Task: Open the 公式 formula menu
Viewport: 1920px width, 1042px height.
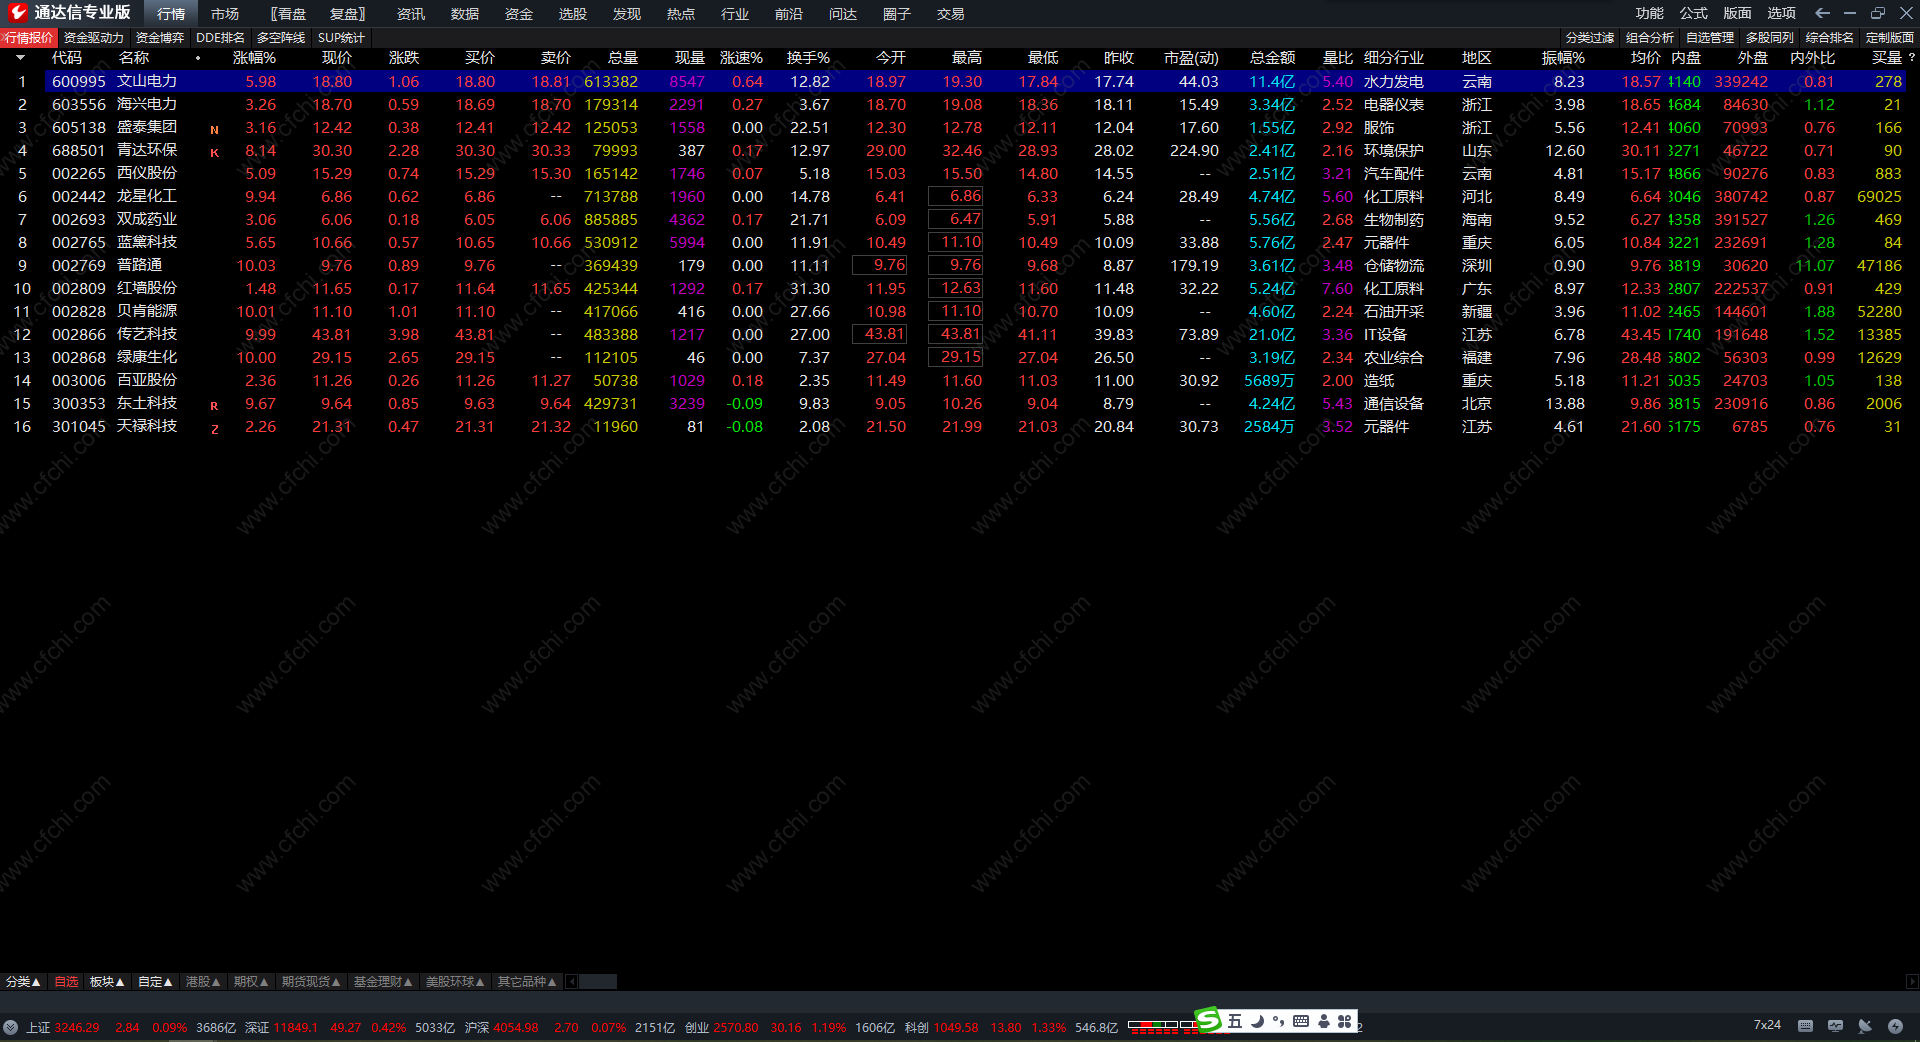Action: pos(1694,13)
